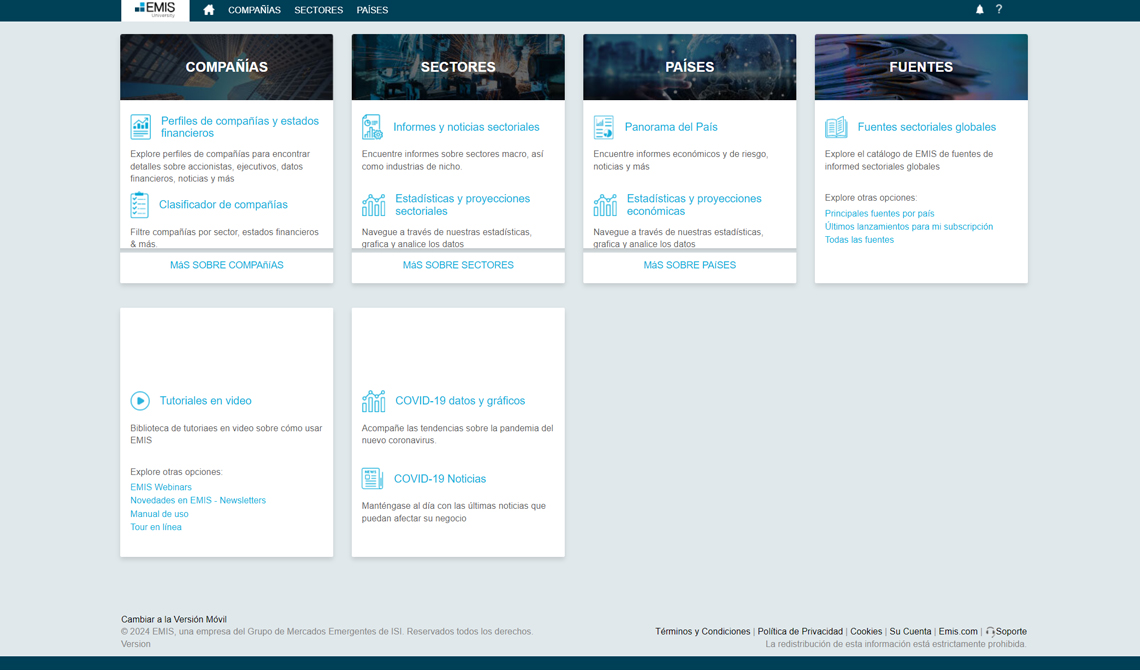Open Informes y noticias sectoriales
1140x670 pixels.
[x=466, y=127]
